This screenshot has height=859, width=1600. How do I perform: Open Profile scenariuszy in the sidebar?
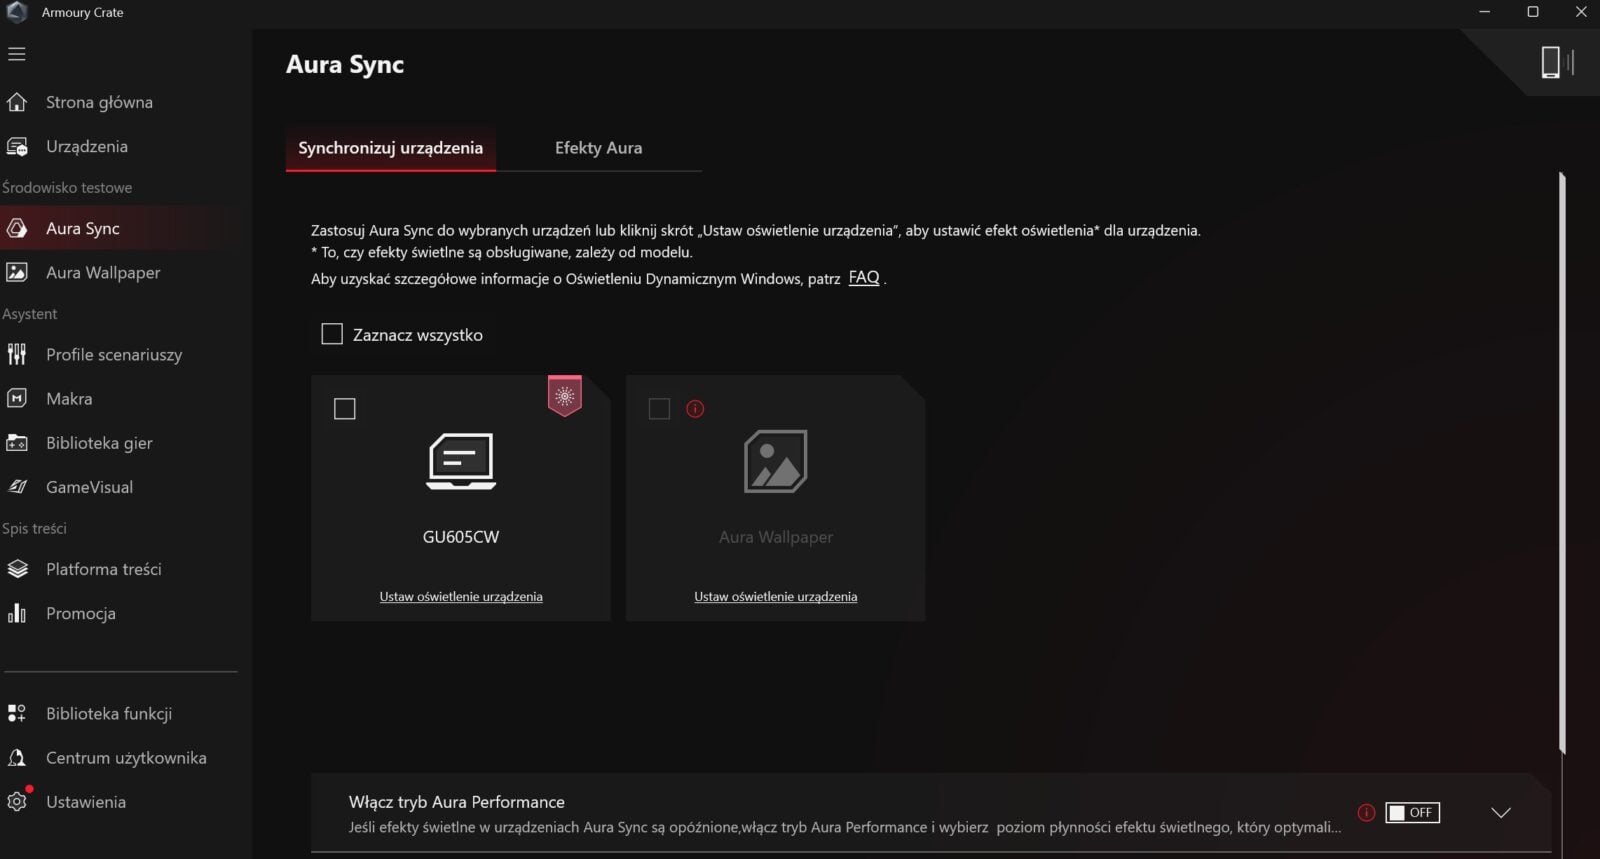(x=114, y=354)
